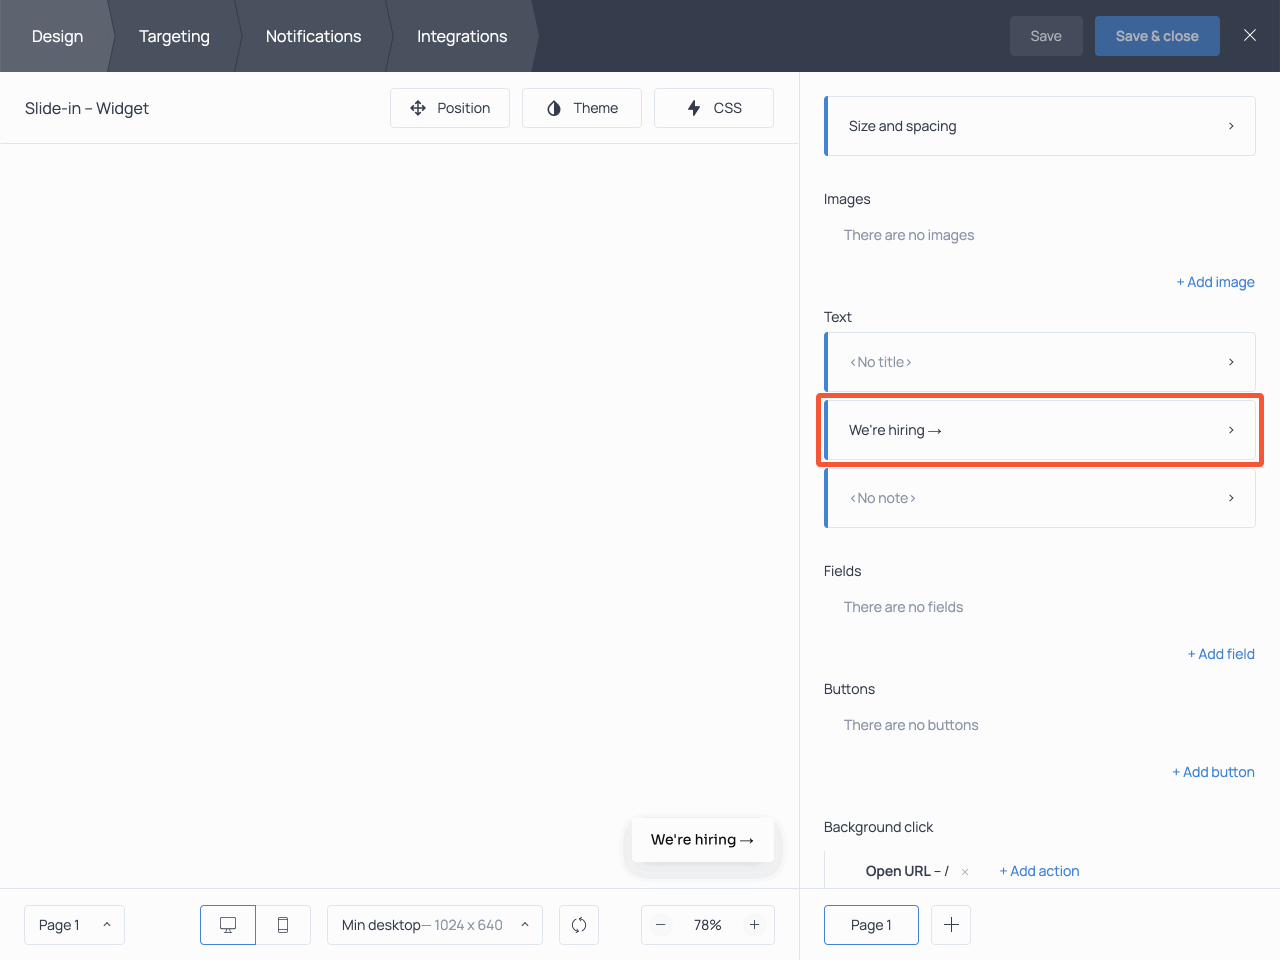Open the Notifications tab
1280x960 pixels.
[x=313, y=36]
